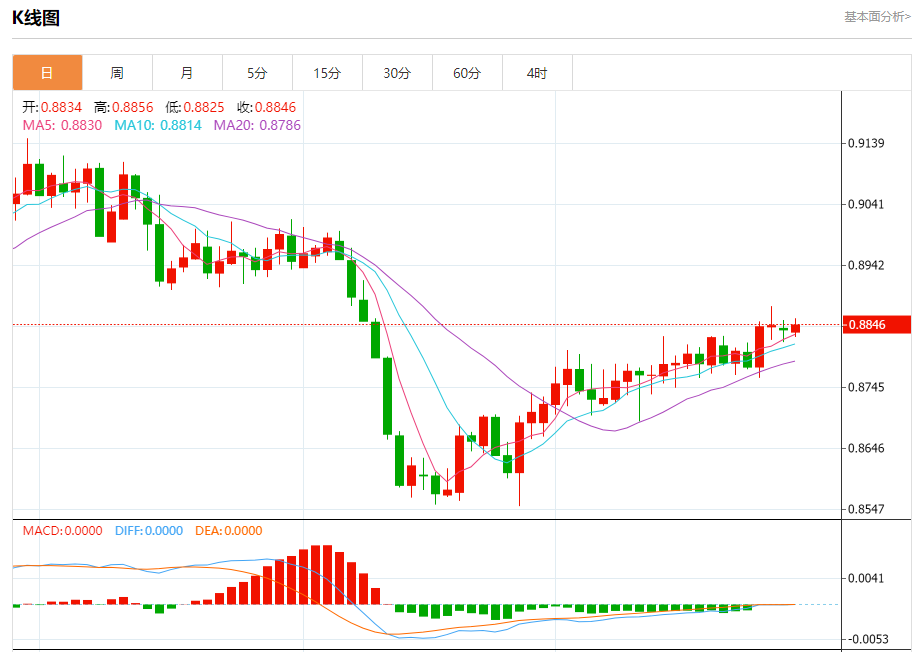This screenshot has height=652, width=921.
Task: Open the 5分 interval tab
Action: (257, 73)
